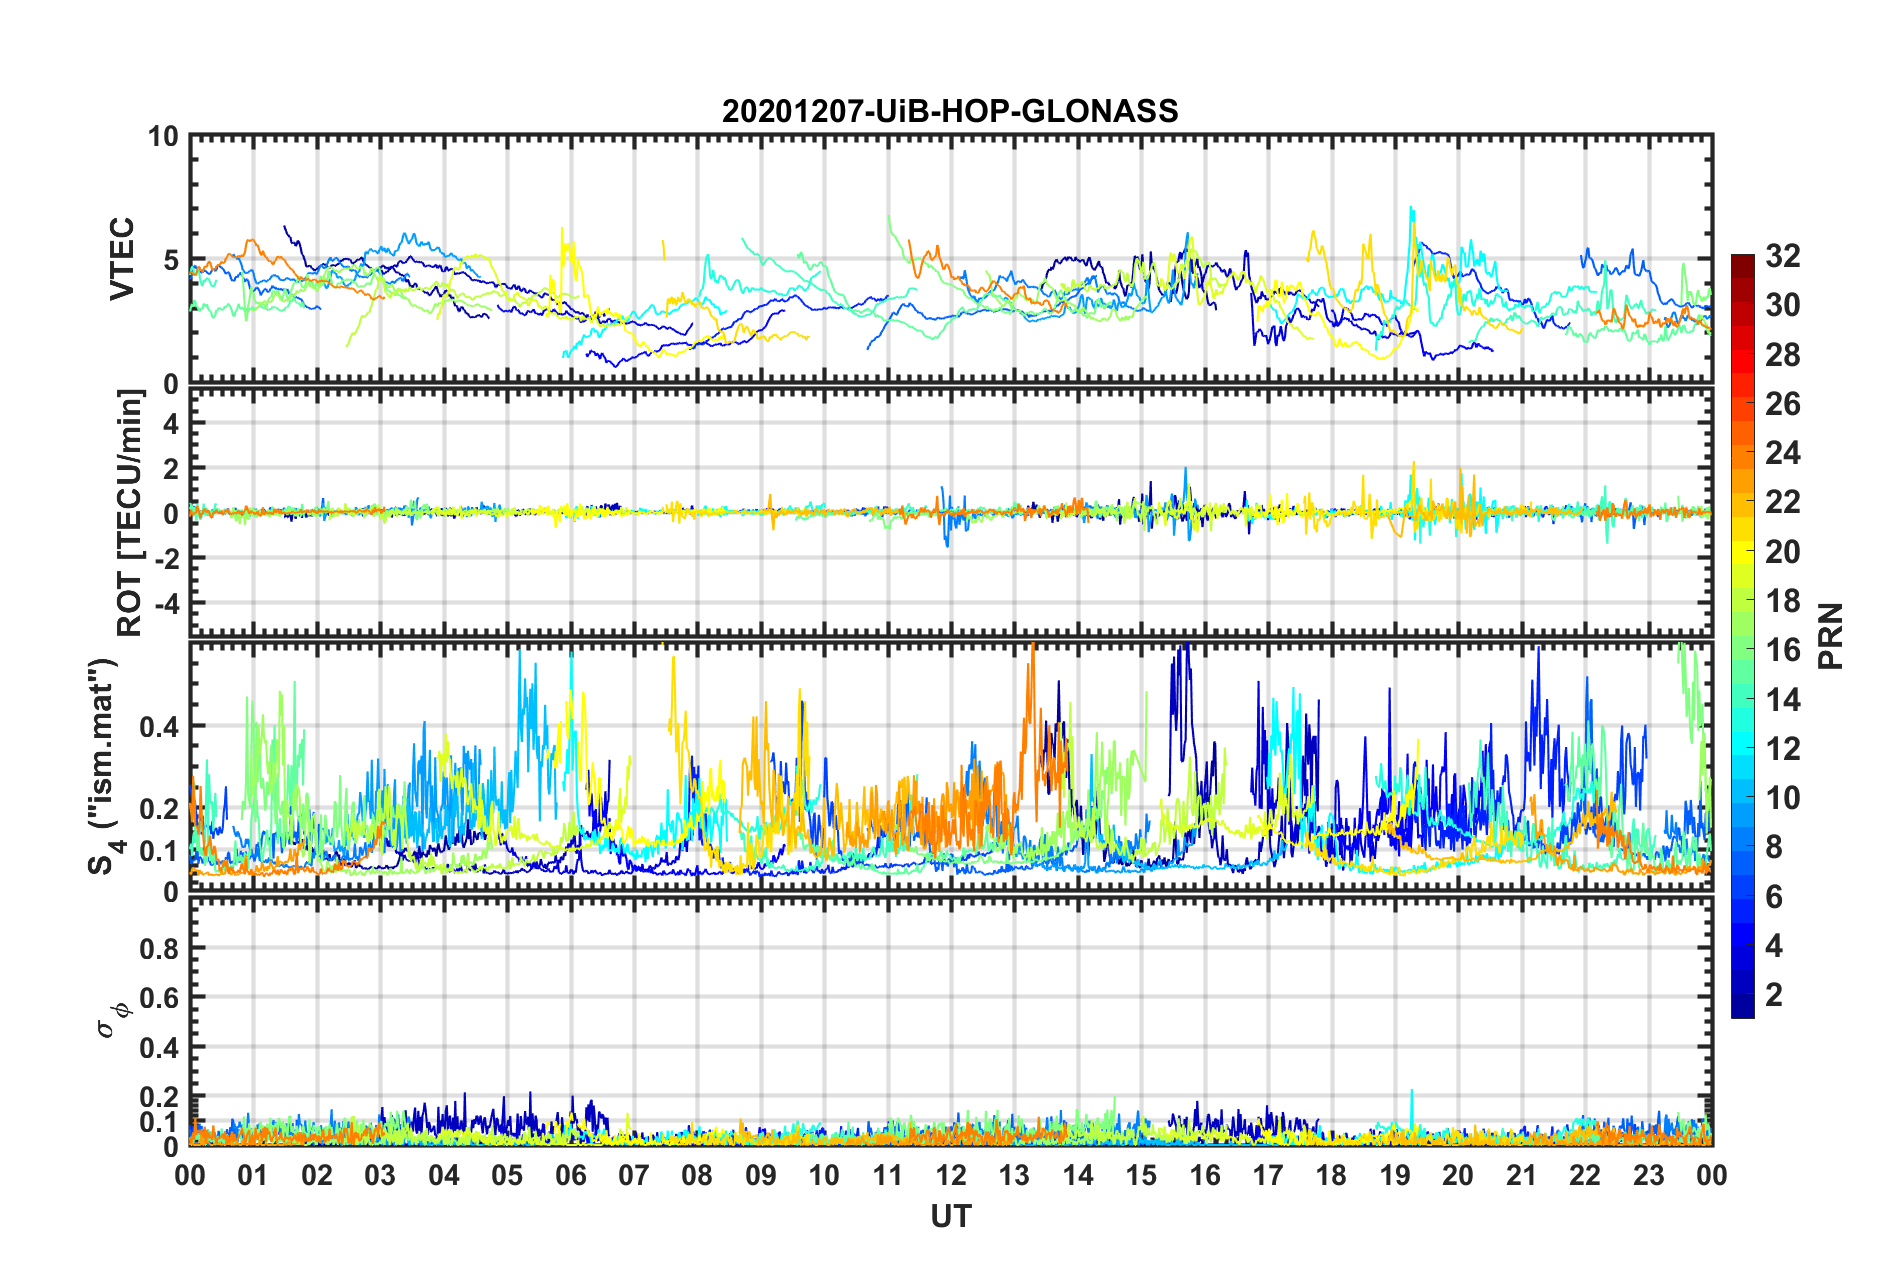Click the orange PRN 24 colorbar region
This screenshot has height=1272, width=1902.
click(x=1742, y=453)
